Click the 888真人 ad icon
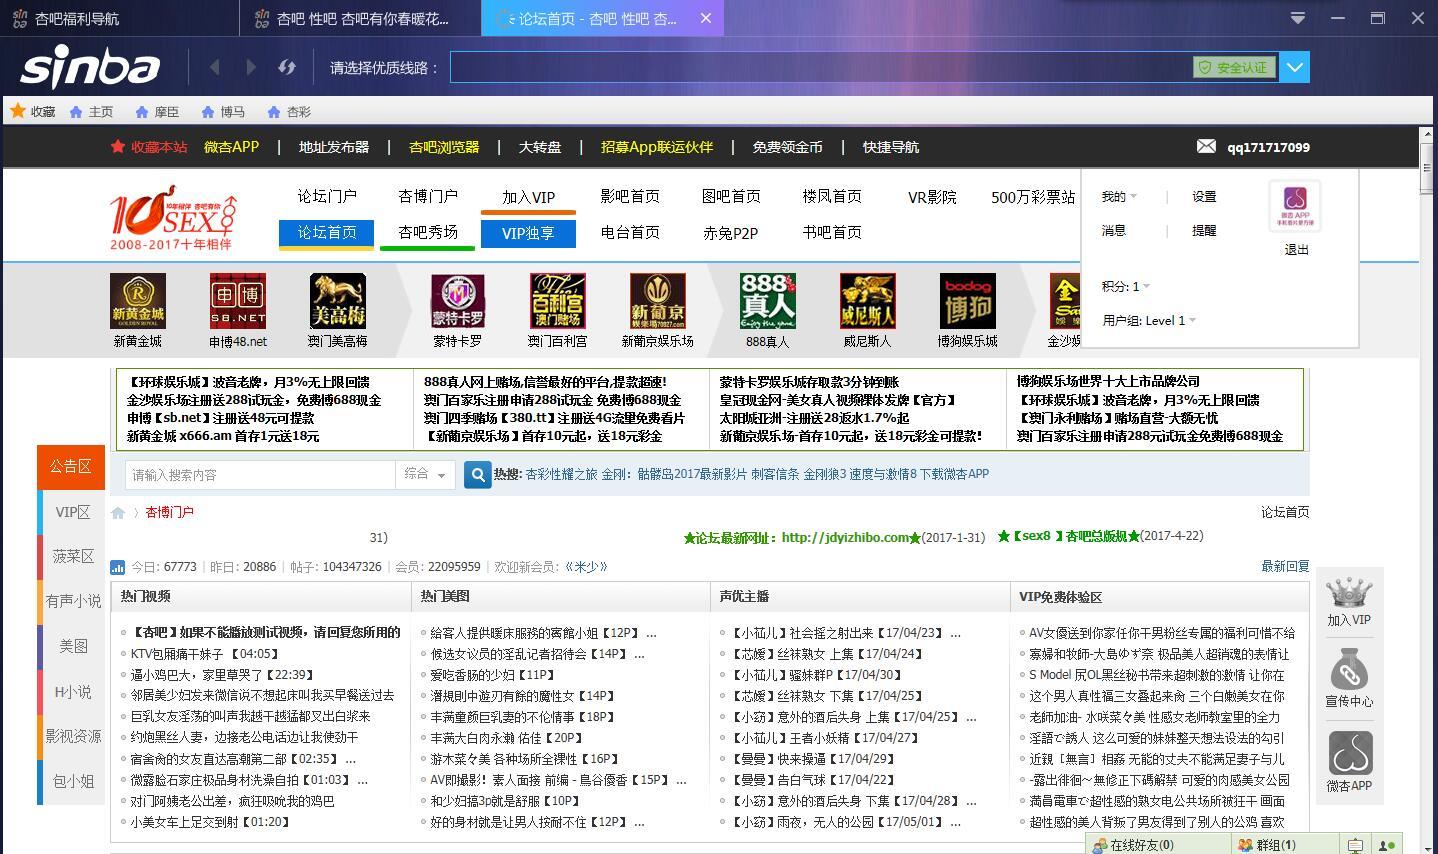1438x854 pixels. (768, 301)
